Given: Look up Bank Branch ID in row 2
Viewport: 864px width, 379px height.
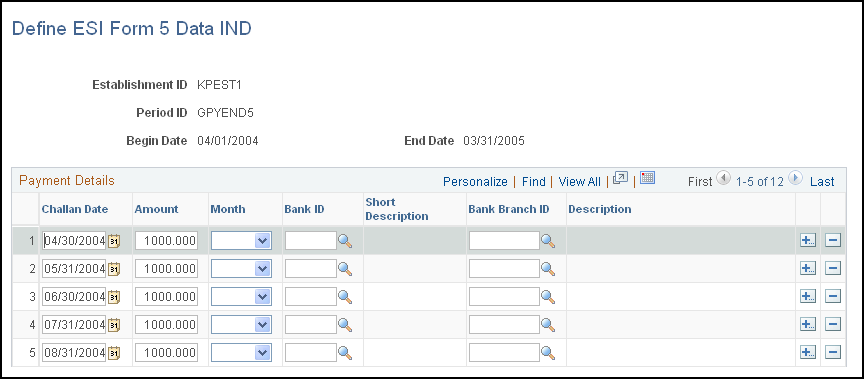Looking at the screenshot, I should (548, 269).
